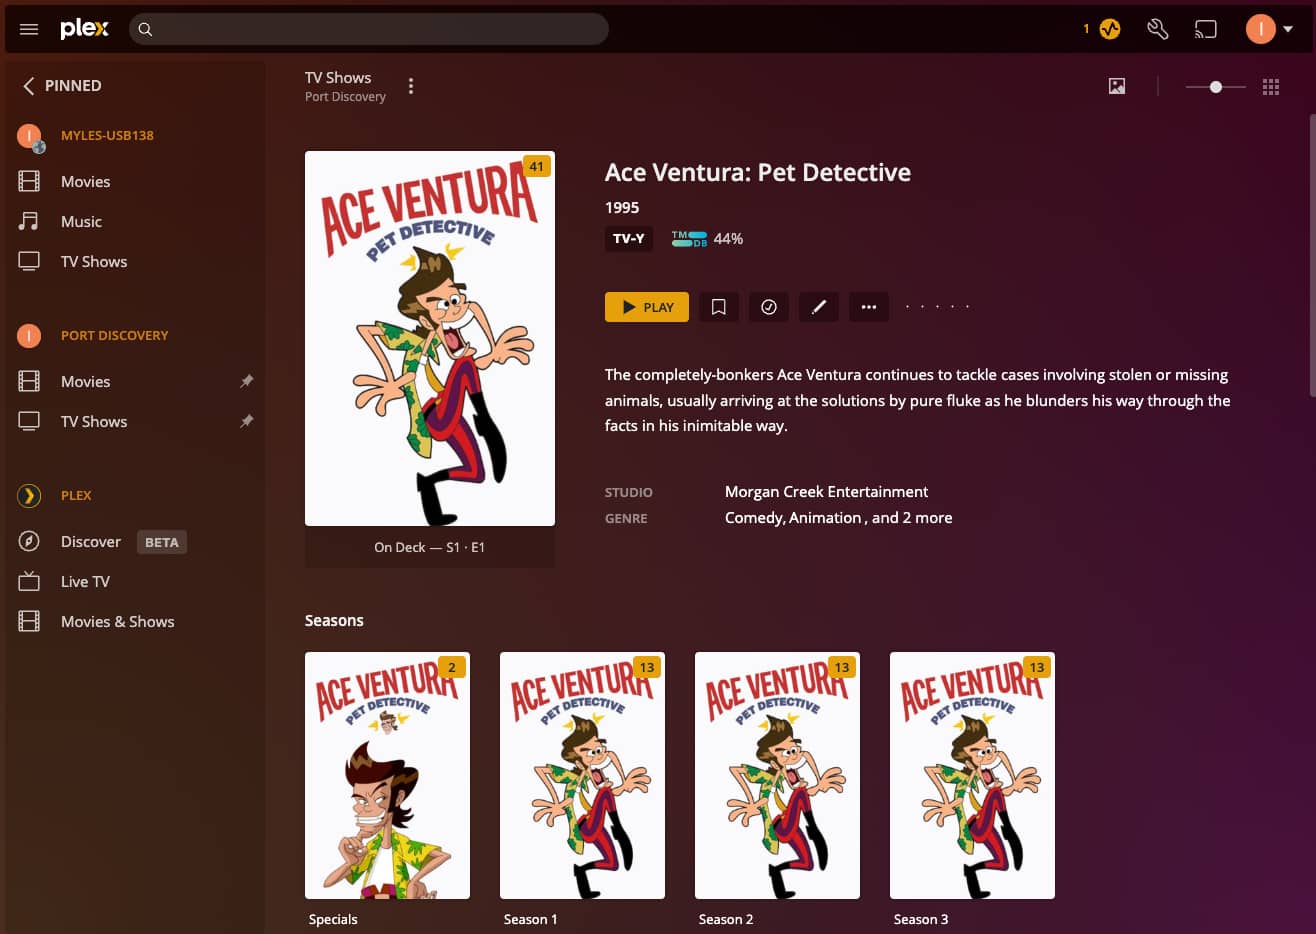This screenshot has height=934, width=1316.
Task: Unpin TV Shows in Port Discovery
Action: click(247, 421)
